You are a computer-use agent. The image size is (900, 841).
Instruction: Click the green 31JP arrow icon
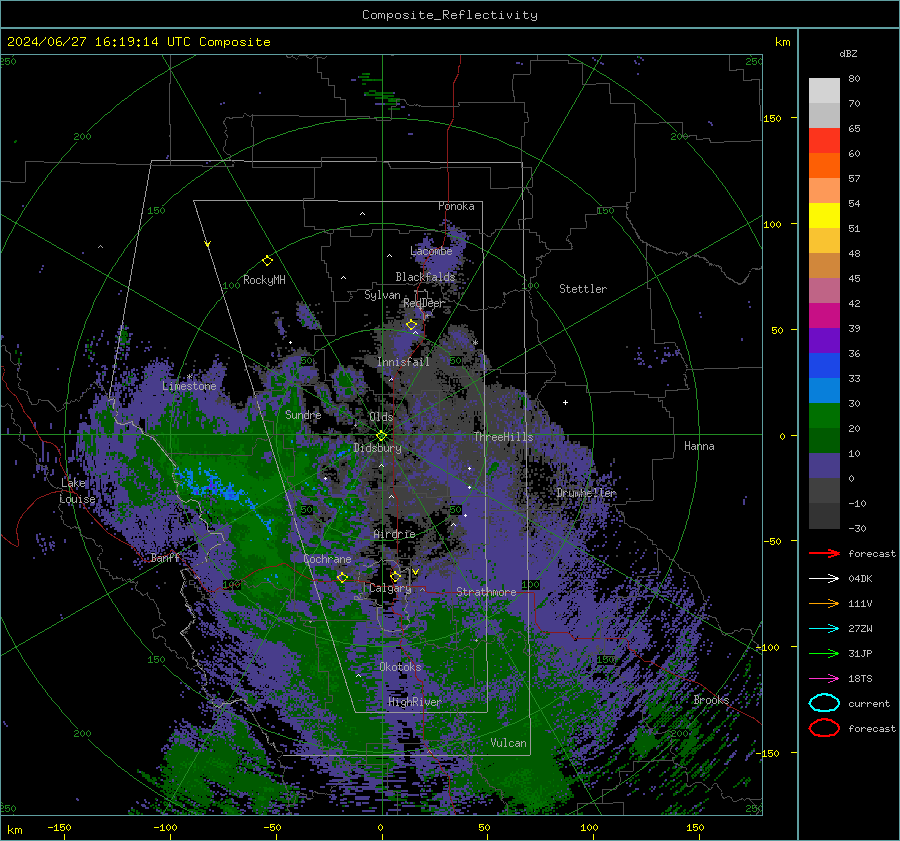click(x=824, y=653)
